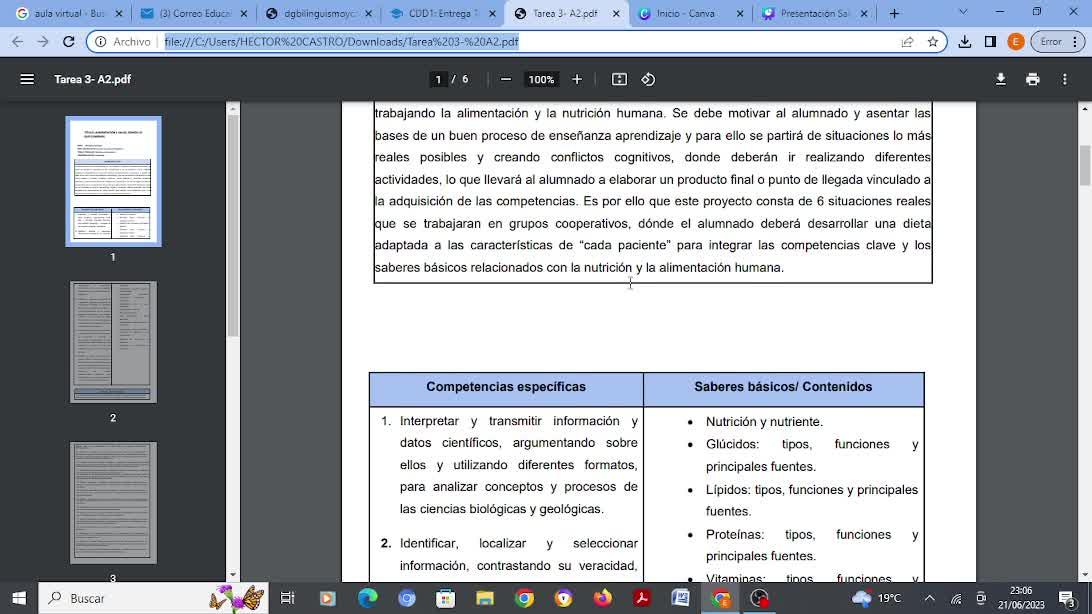Open the PDF viewer more actions menu
1092x614 pixels.
click(x=1065, y=79)
